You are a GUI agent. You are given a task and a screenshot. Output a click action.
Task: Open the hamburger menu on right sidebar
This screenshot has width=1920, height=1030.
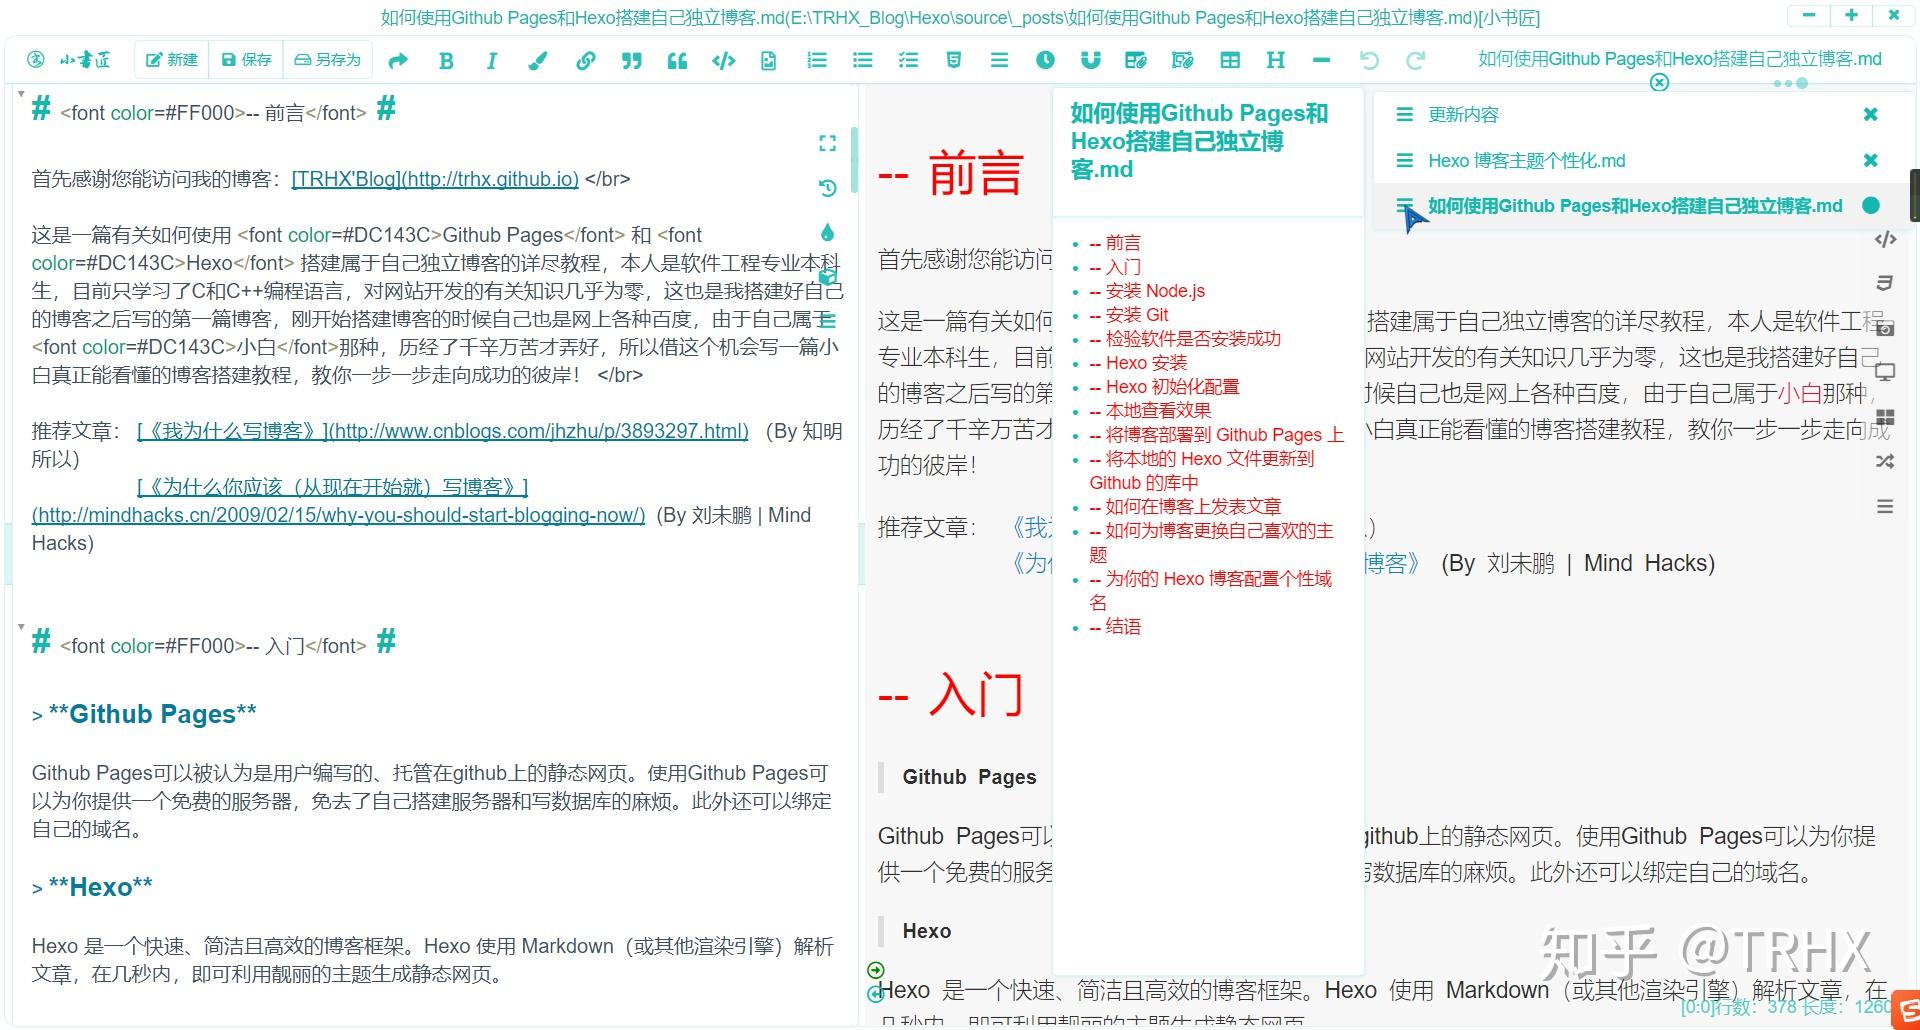(1885, 507)
